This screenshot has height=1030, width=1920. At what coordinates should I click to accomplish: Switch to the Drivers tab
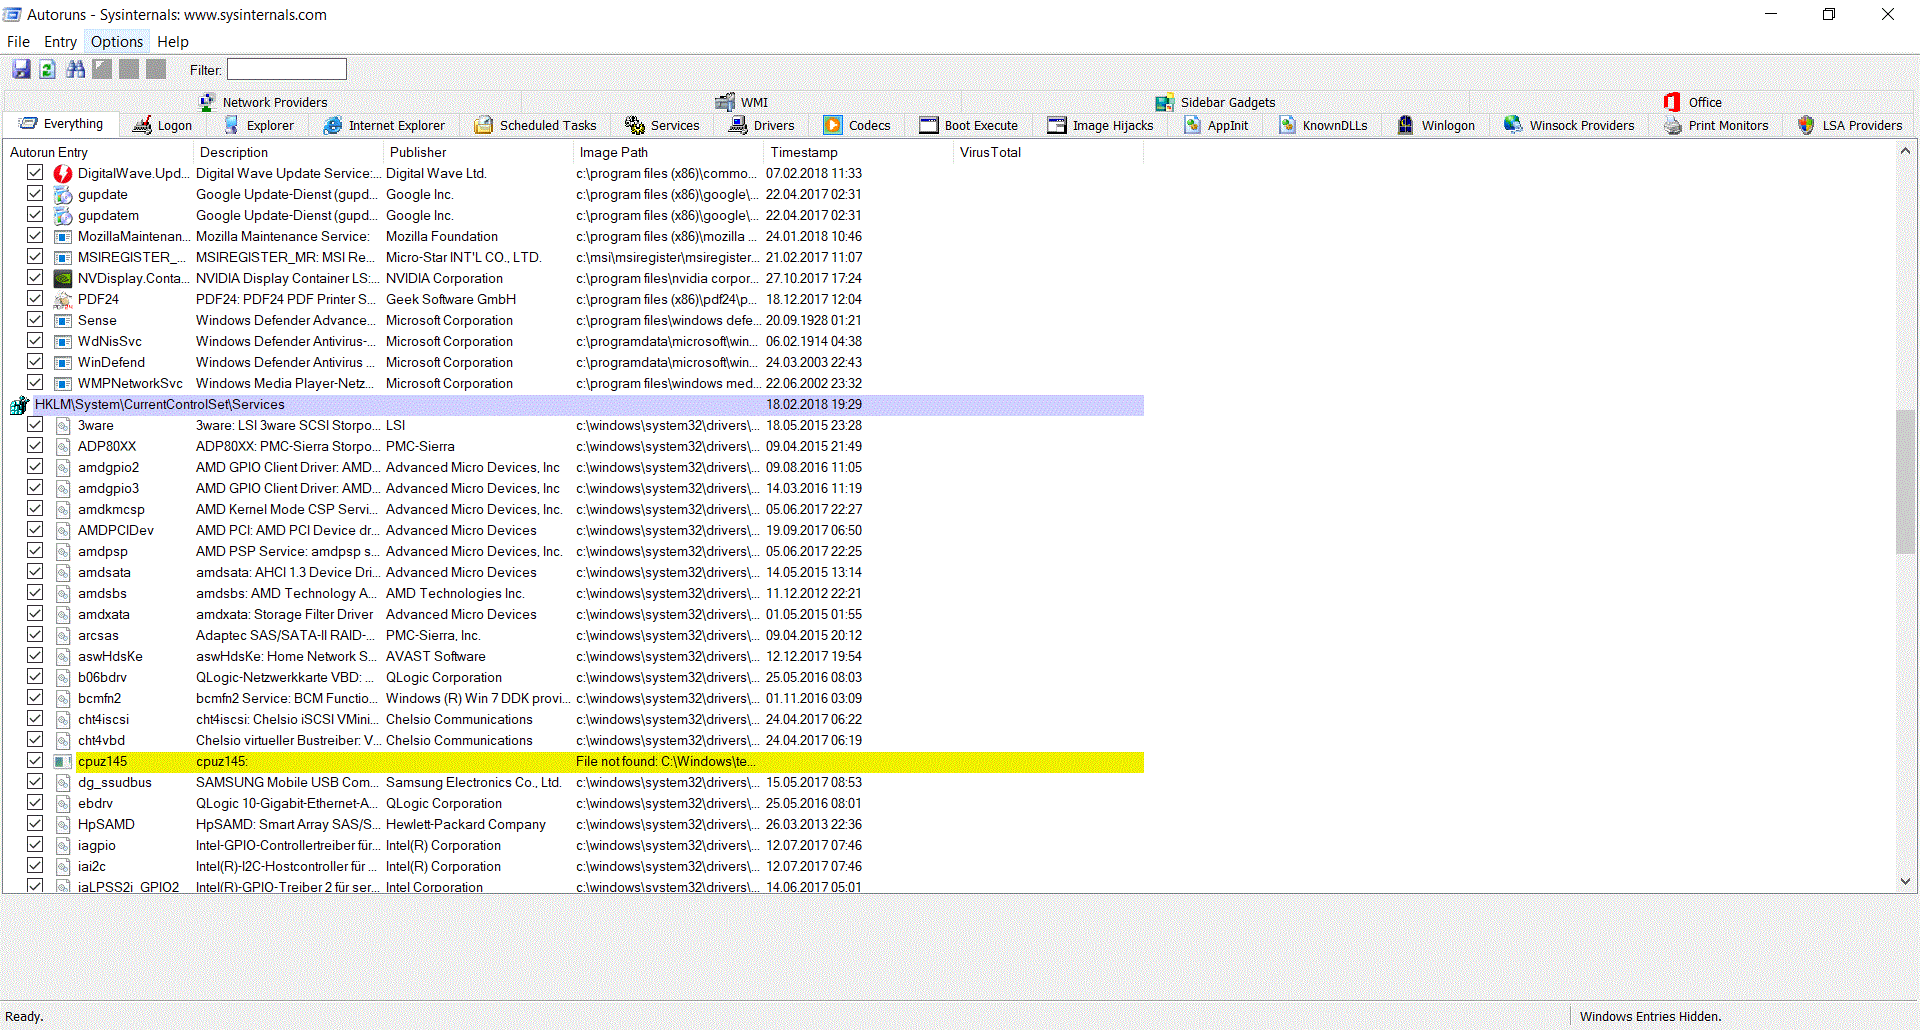coord(762,125)
